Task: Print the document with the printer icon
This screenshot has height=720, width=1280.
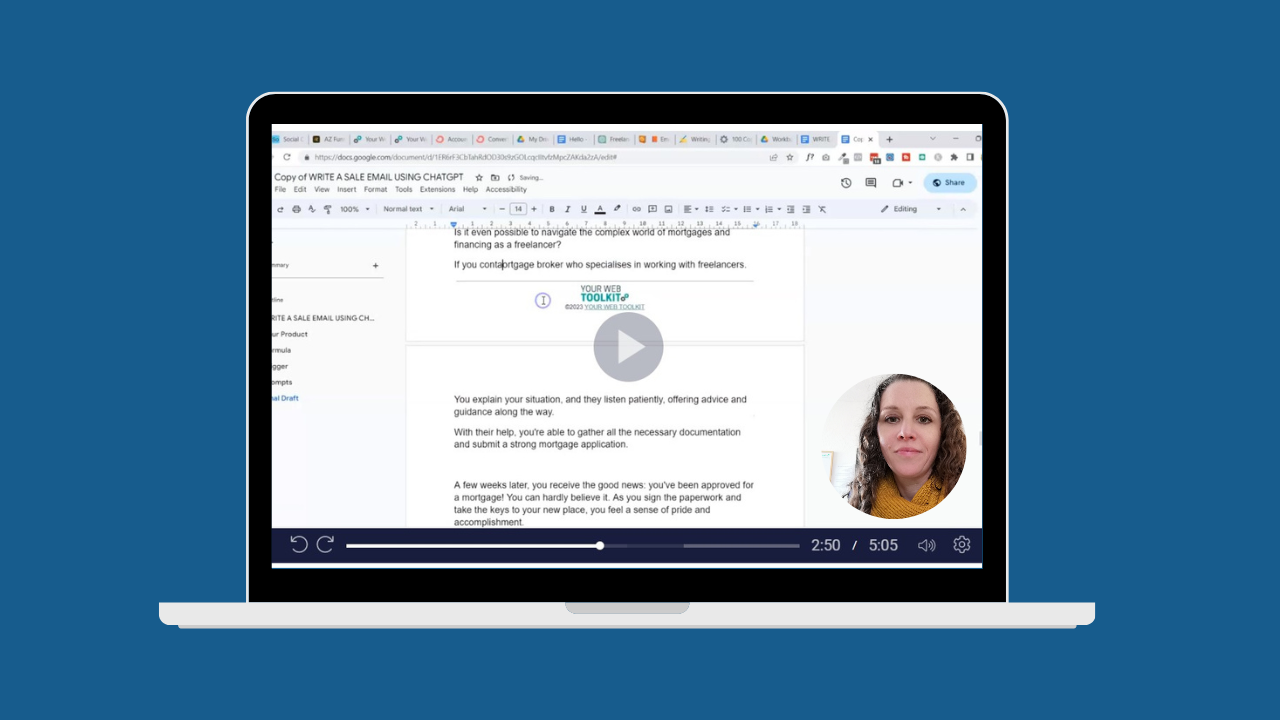Action: 296,209
